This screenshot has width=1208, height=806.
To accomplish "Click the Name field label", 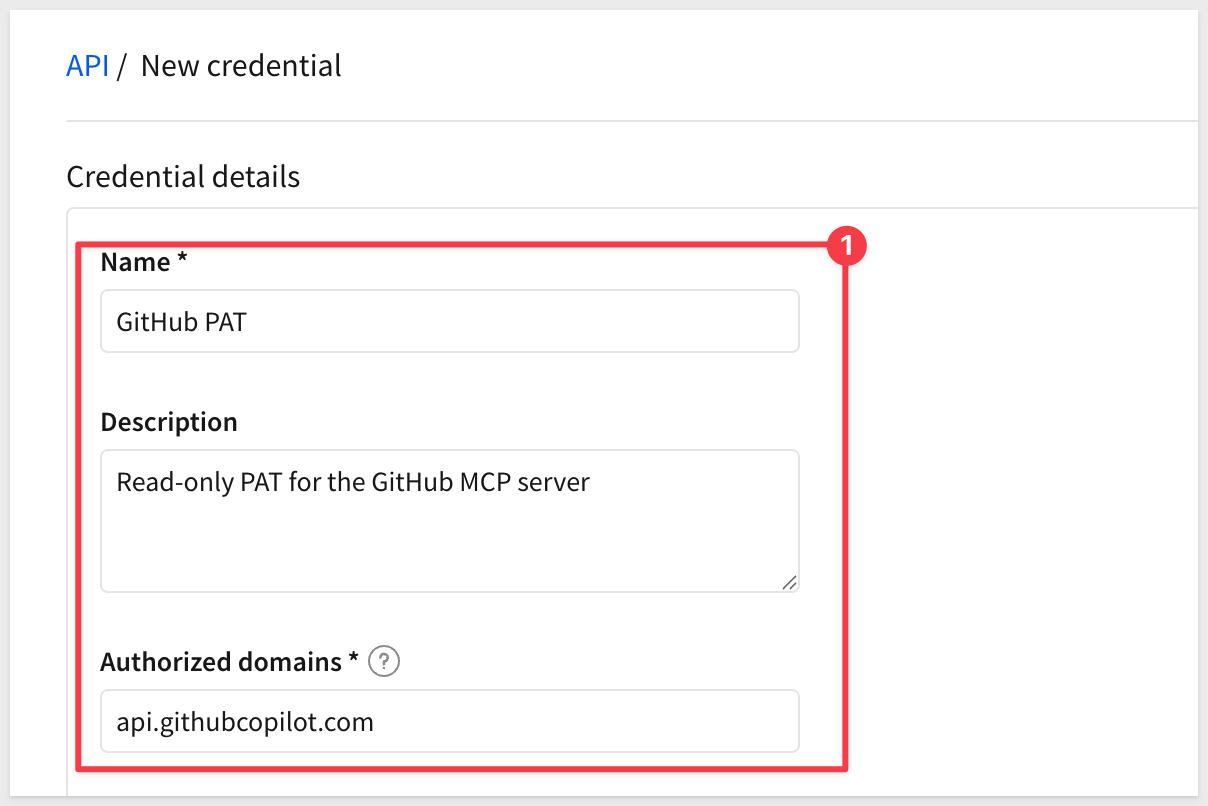I will tap(136, 262).
